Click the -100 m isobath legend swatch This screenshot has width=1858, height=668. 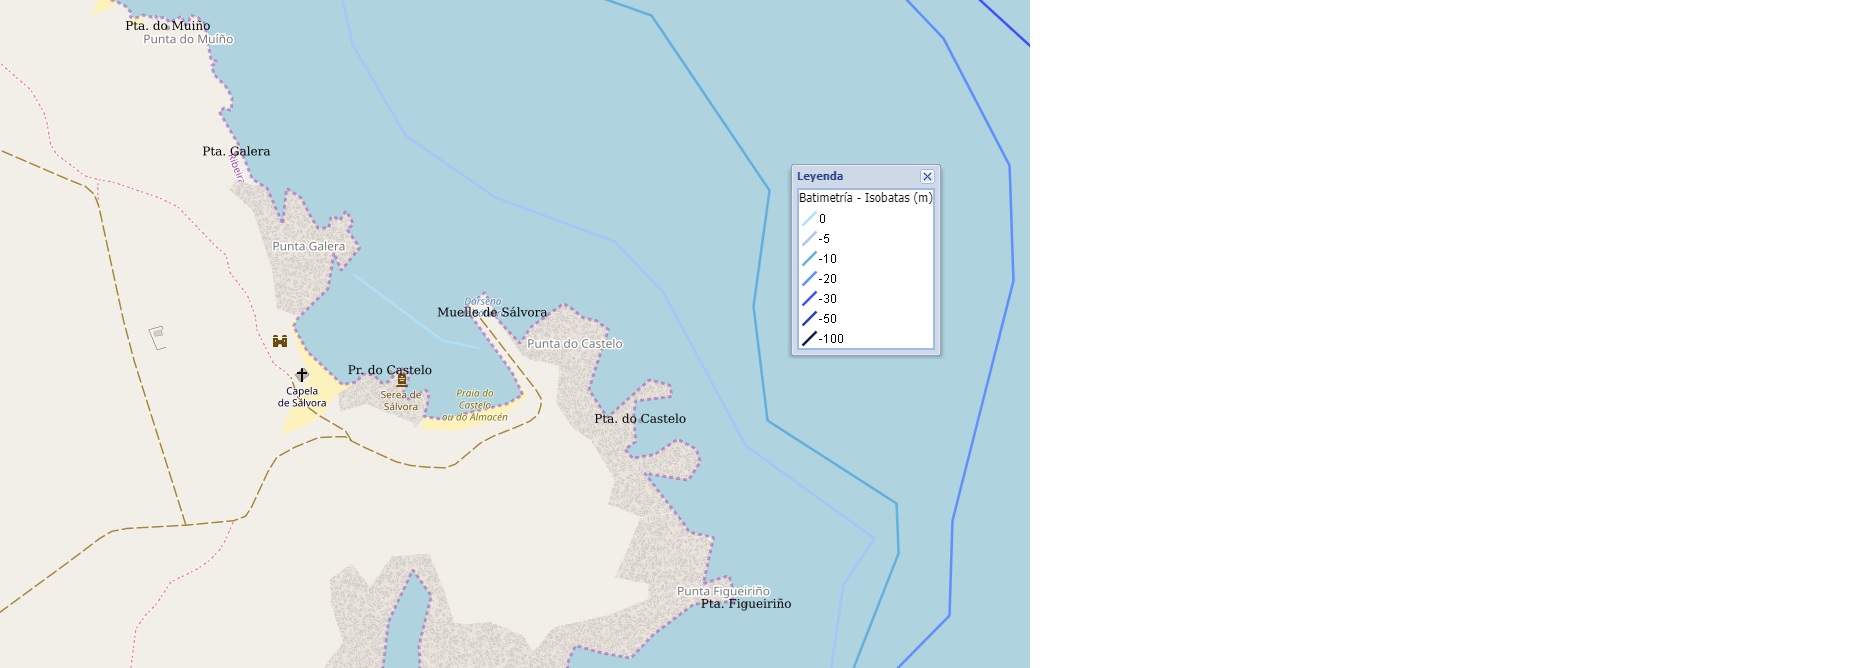click(x=809, y=339)
